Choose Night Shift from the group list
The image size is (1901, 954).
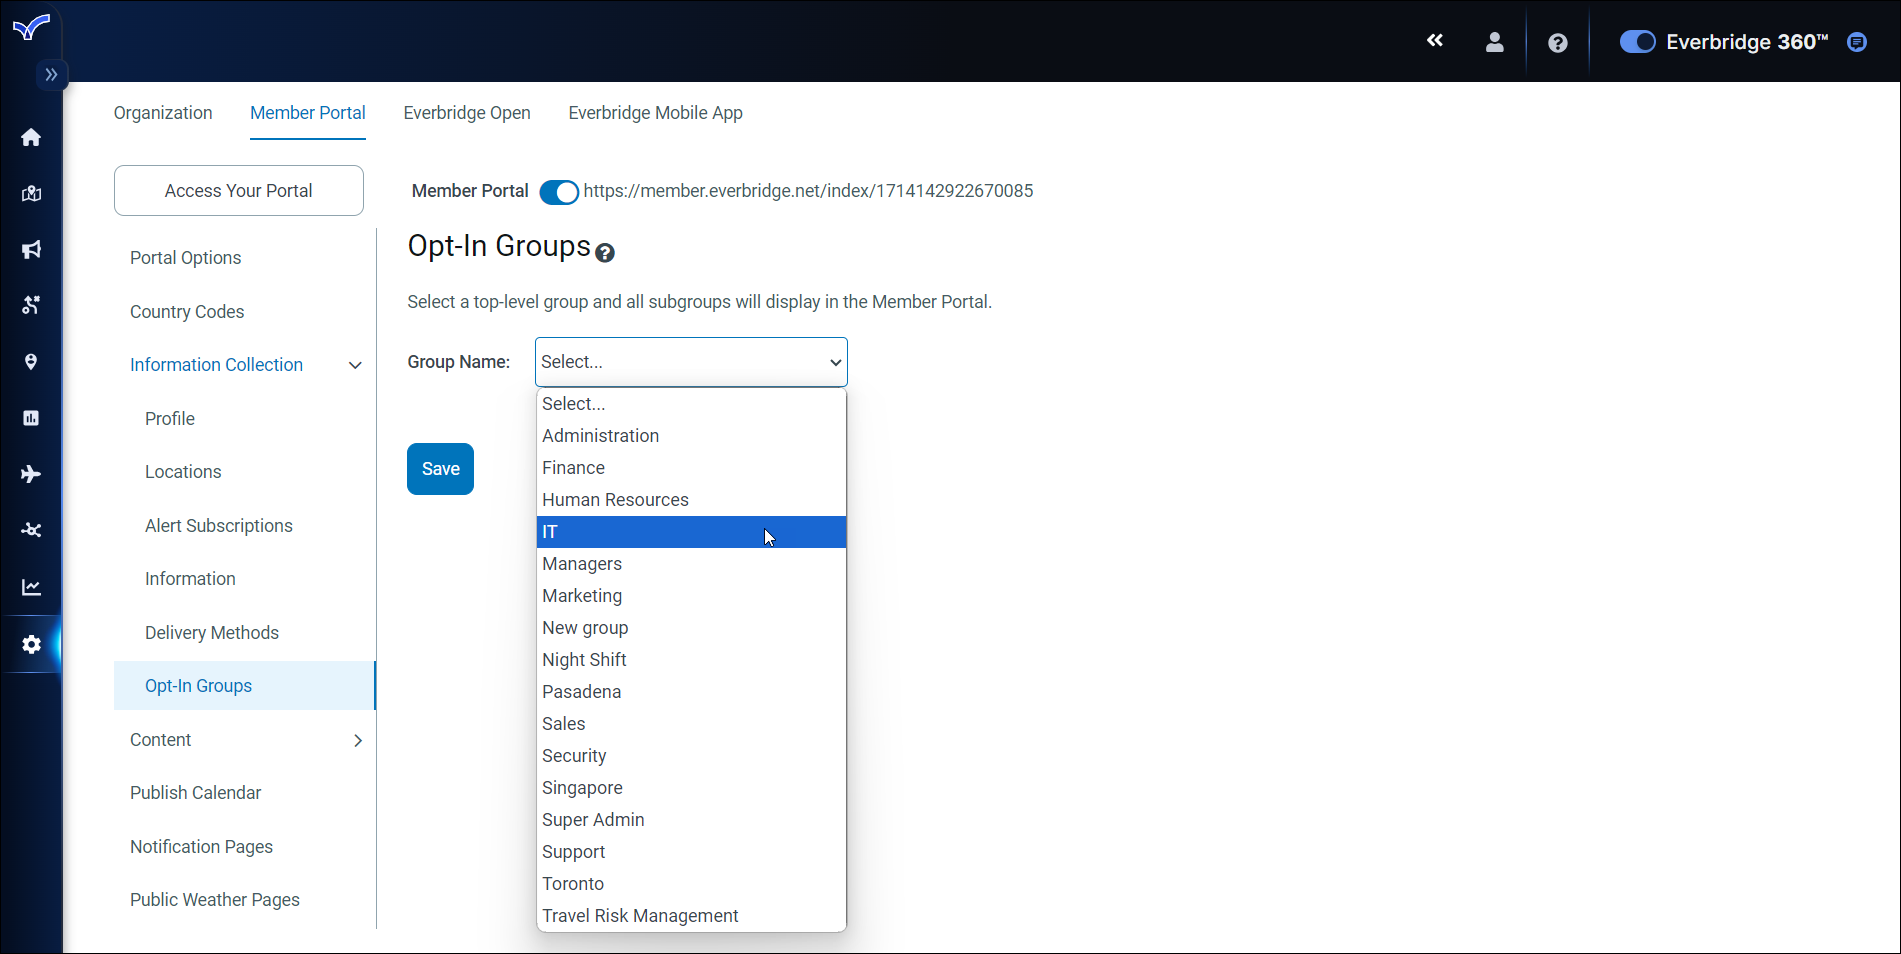coord(691,660)
